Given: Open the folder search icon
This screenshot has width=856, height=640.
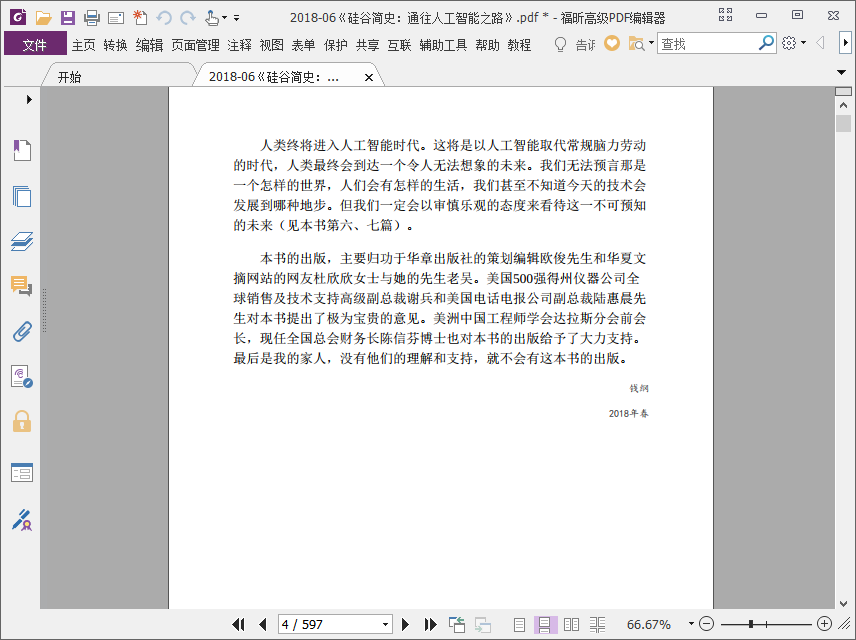Looking at the screenshot, I should click(637, 44).
